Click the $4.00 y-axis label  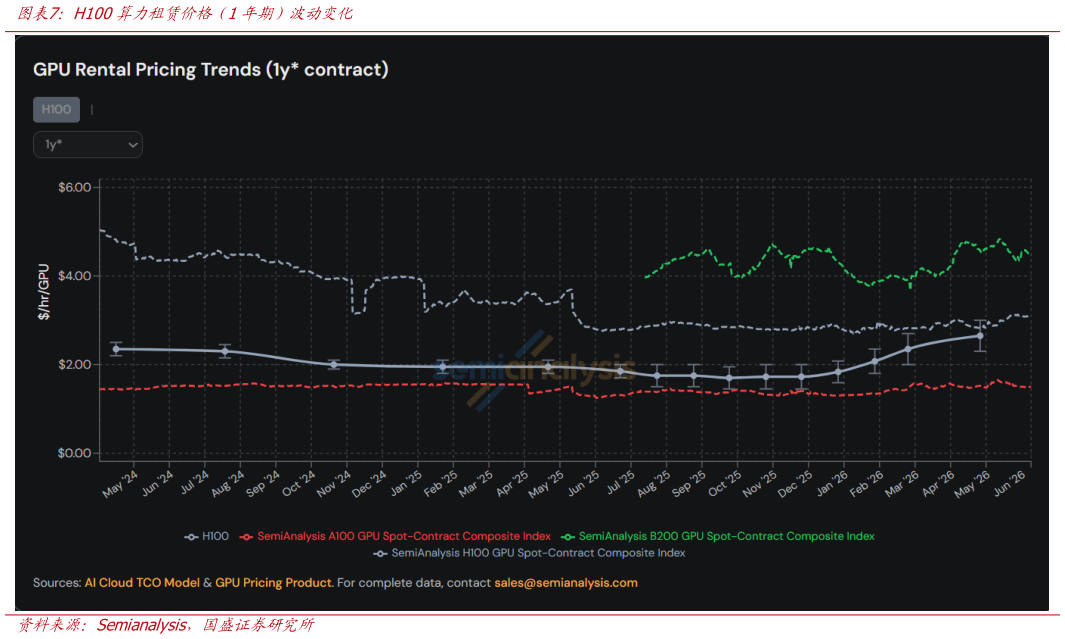click(75, 276)
